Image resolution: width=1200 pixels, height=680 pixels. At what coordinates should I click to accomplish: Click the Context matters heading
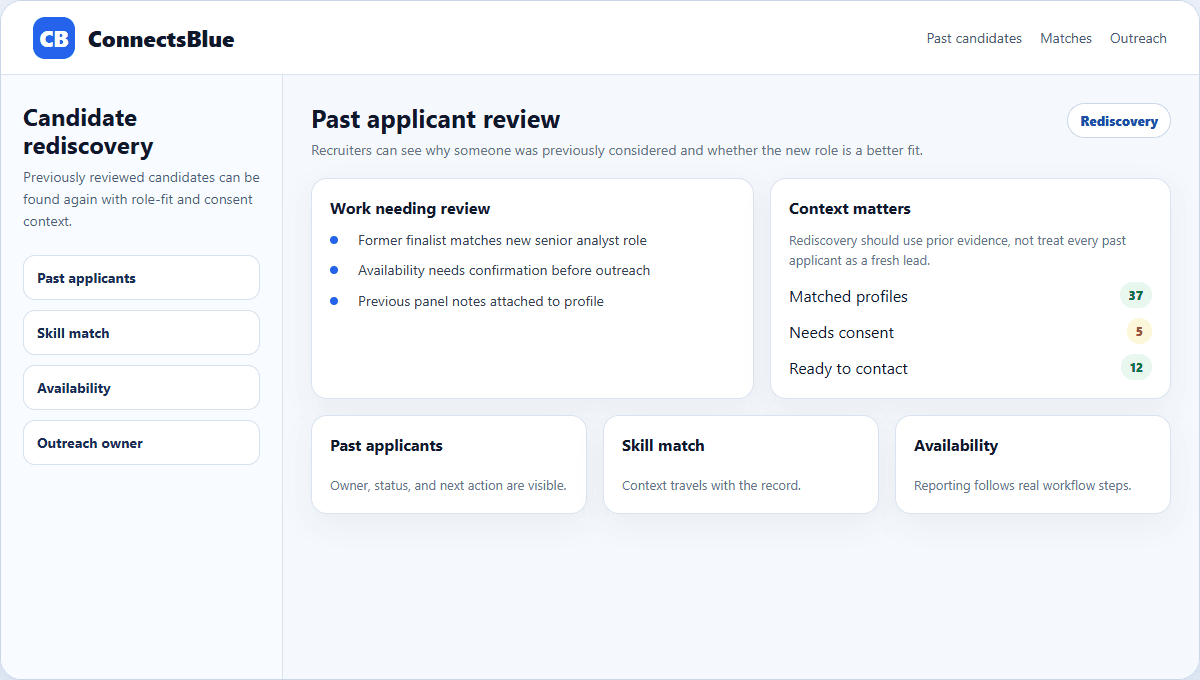[x=850, y=209]
